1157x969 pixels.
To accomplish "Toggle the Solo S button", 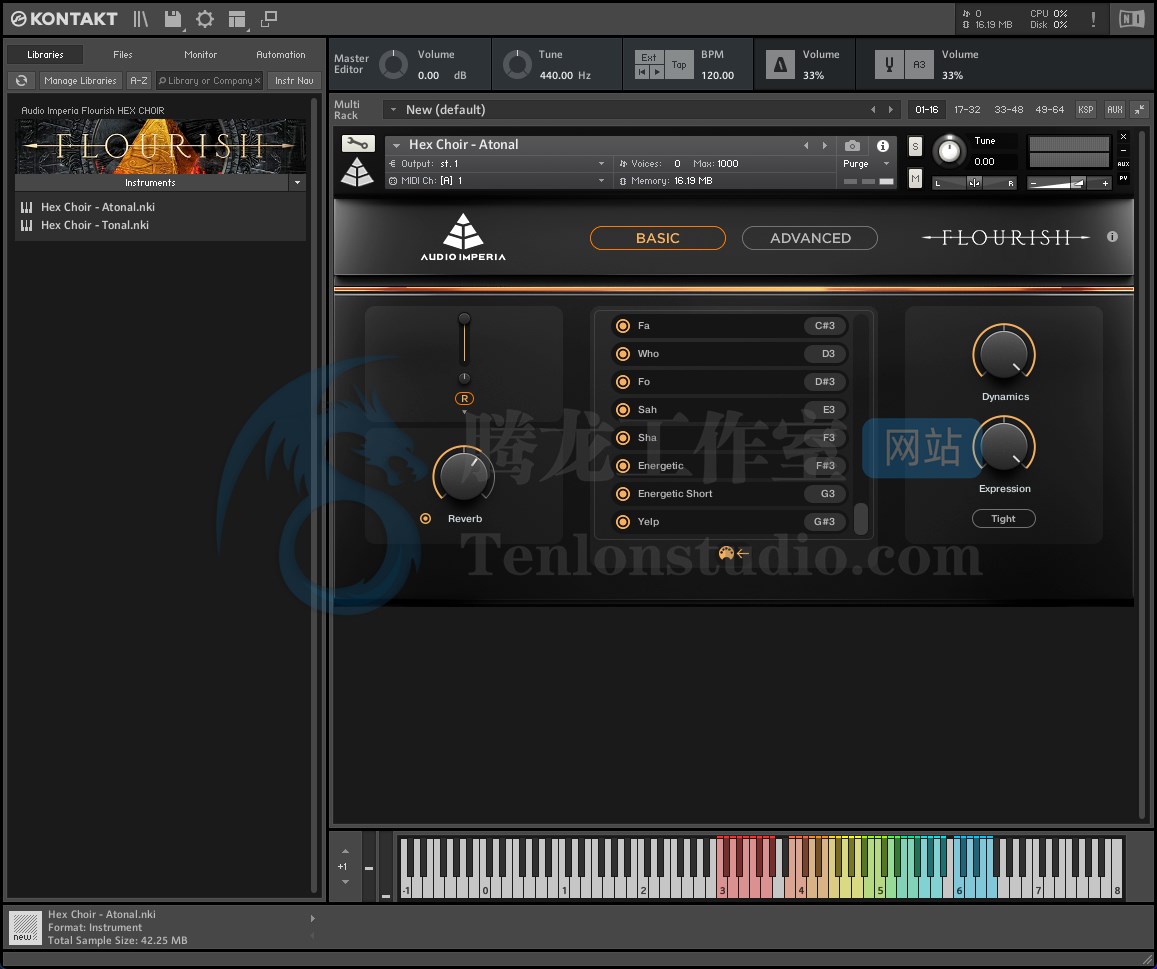I will (915, 146).
